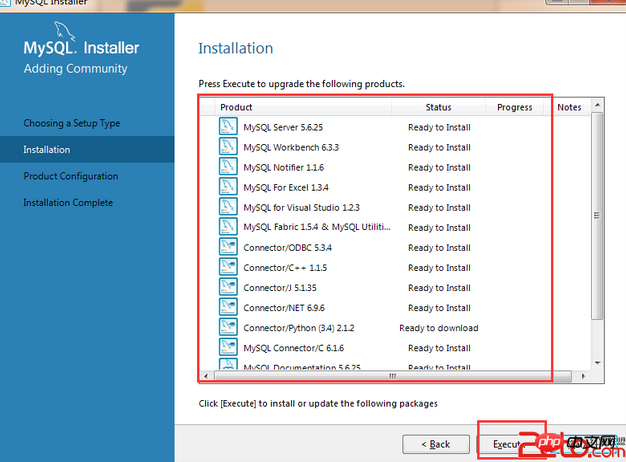Viewport: 626px width, 462px height.
Task: Click the Notes column header
Action: coord(569,107)
